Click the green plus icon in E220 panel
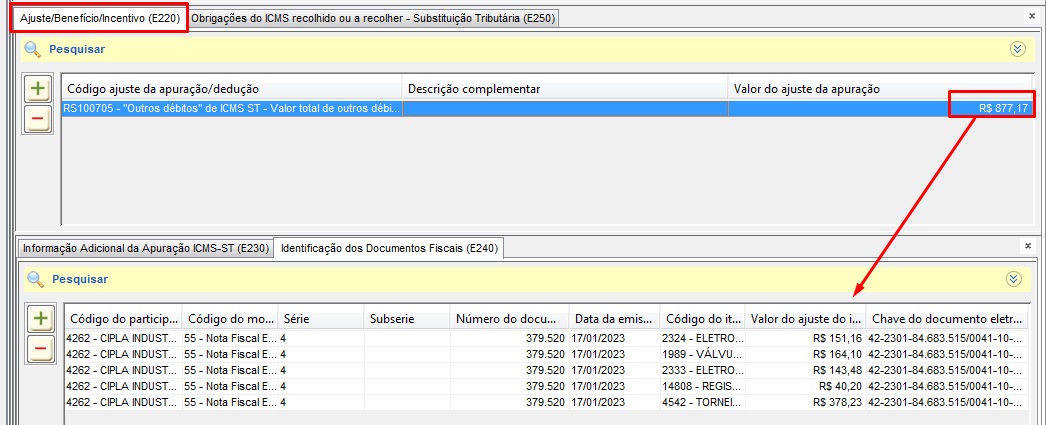Screen dimensions: 1046x425 [38, 89]
